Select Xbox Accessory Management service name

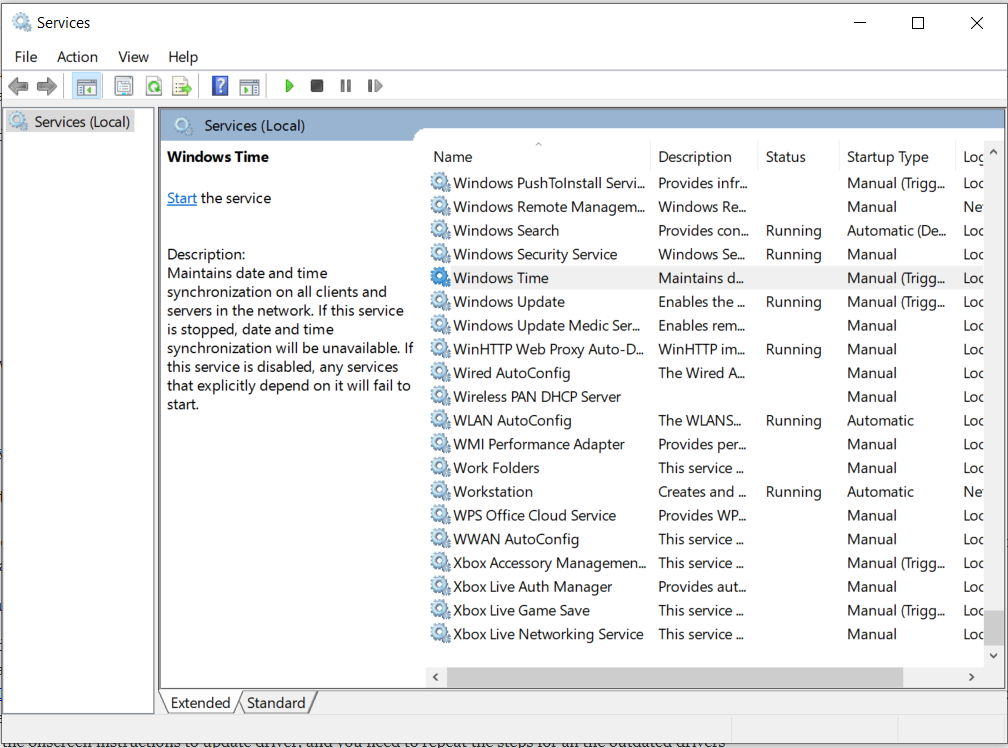(x=549, y=562)
